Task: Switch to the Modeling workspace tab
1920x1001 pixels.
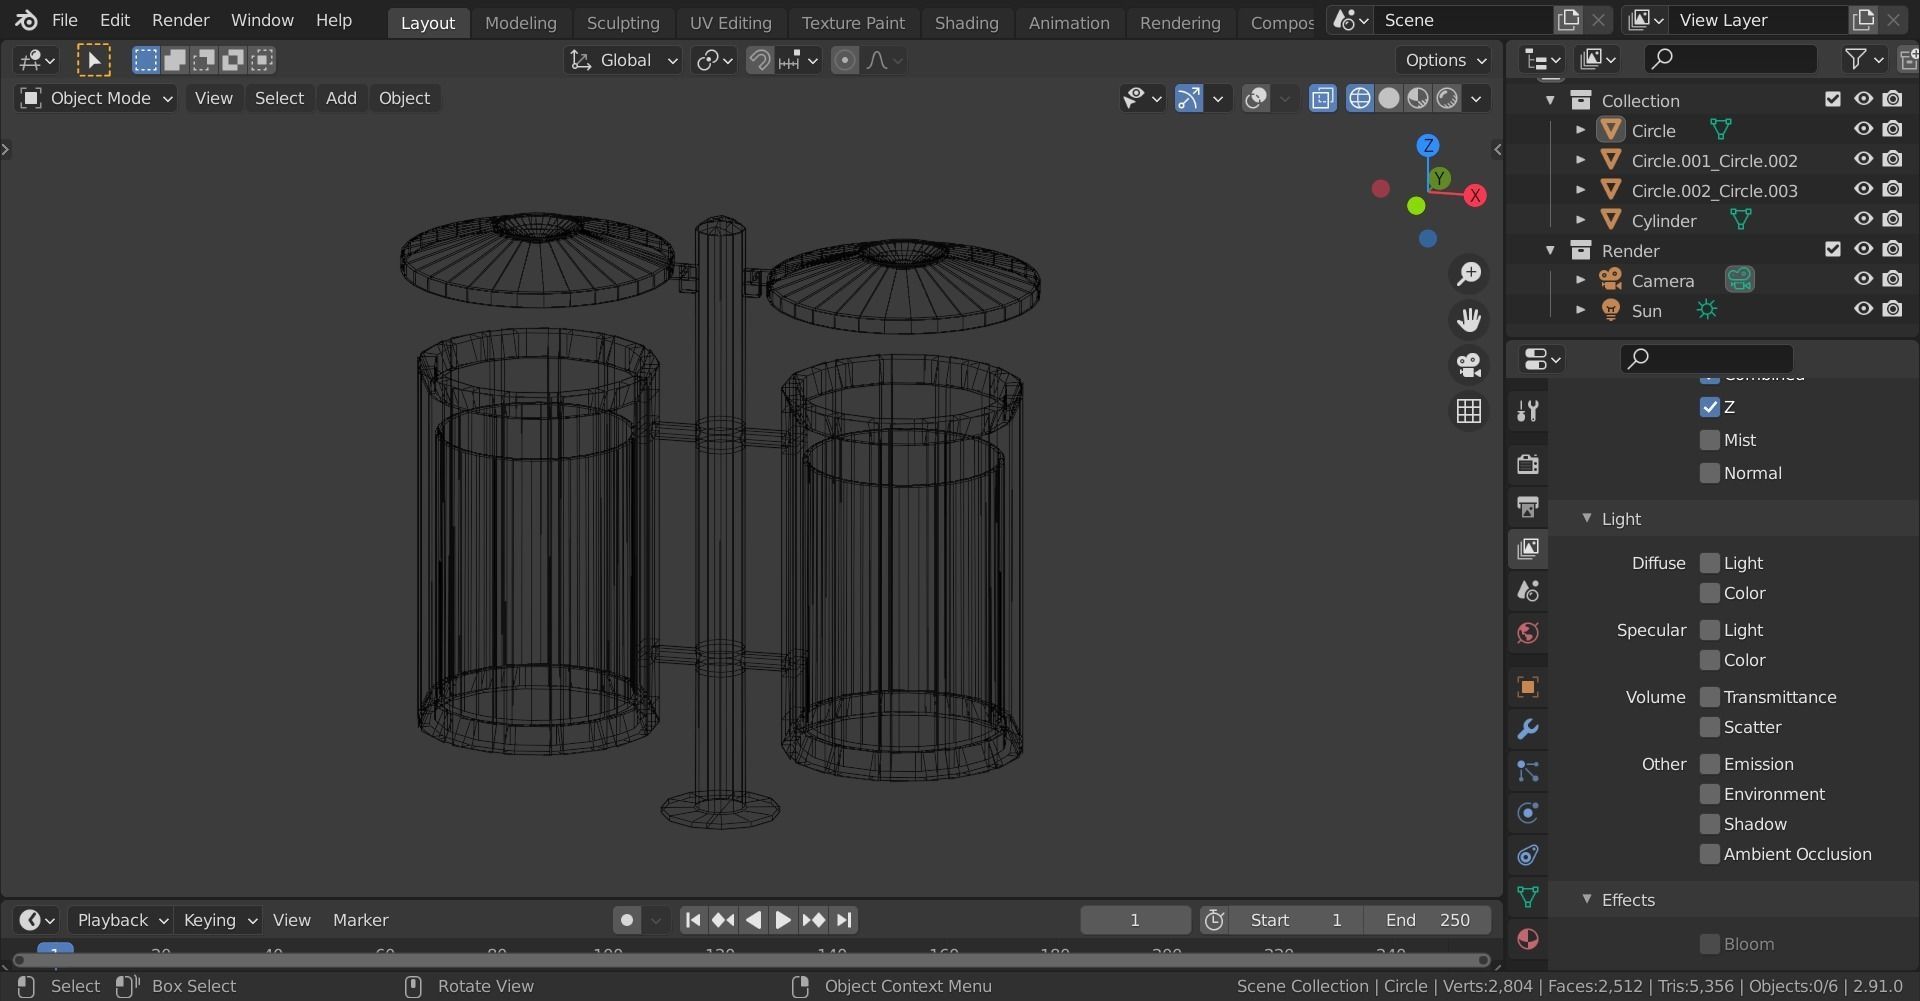Action: 521,22
